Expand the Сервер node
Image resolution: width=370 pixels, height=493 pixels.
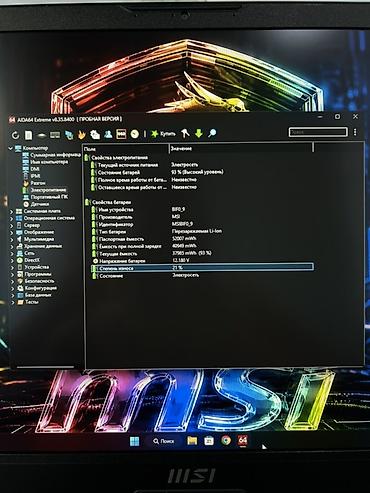click(x=12, y=226)
